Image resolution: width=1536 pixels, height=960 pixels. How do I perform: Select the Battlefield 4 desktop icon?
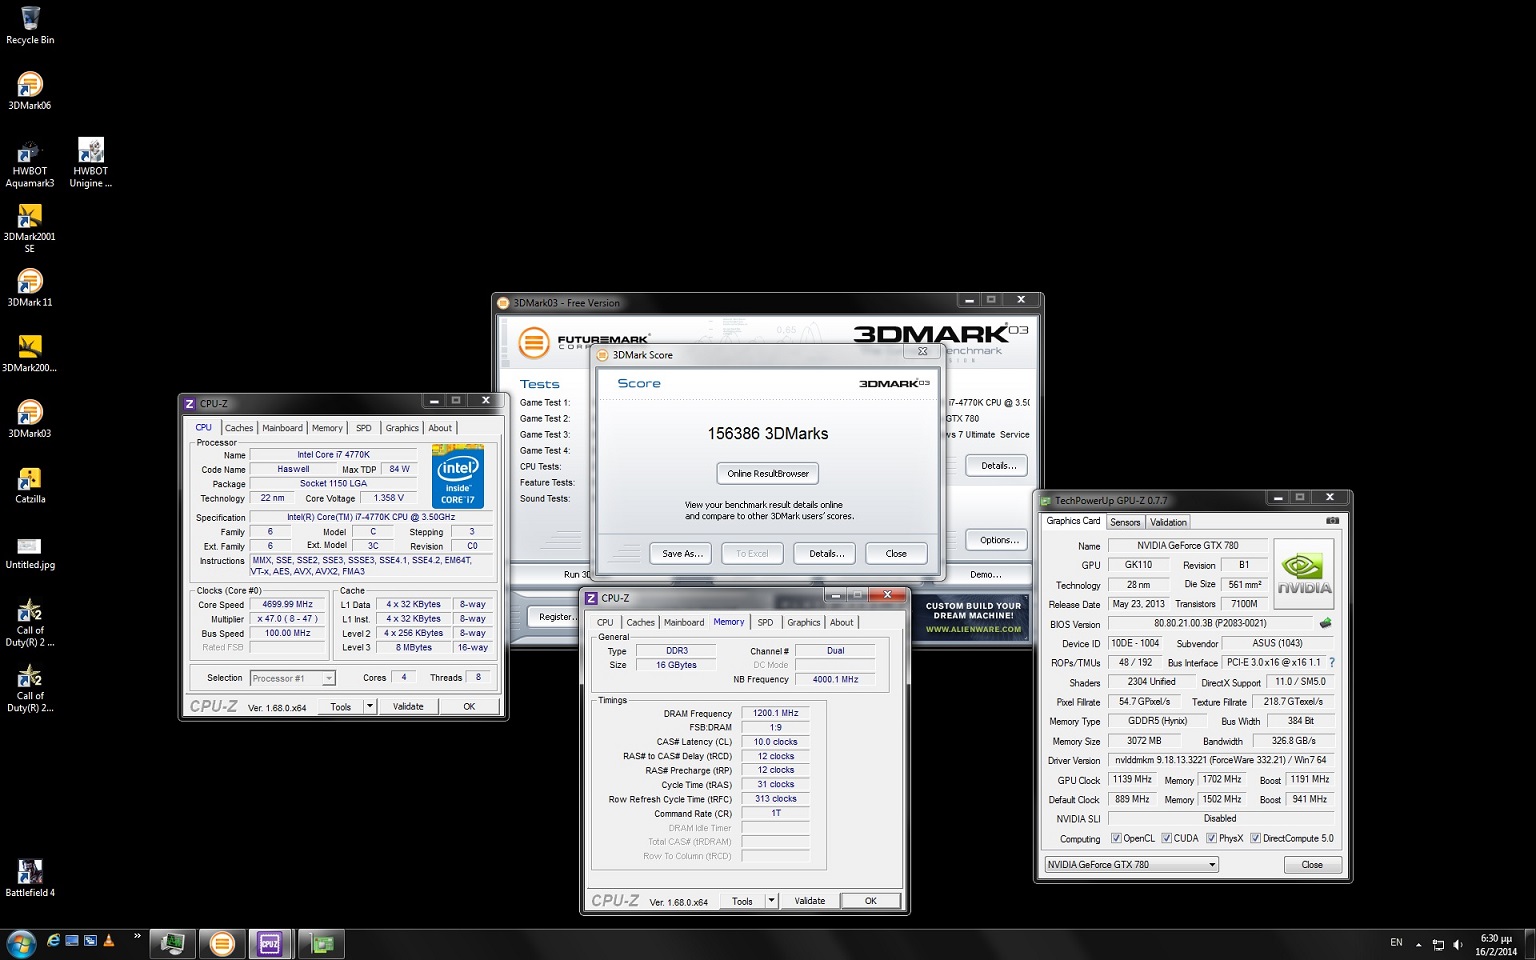[x=30, y=878]
